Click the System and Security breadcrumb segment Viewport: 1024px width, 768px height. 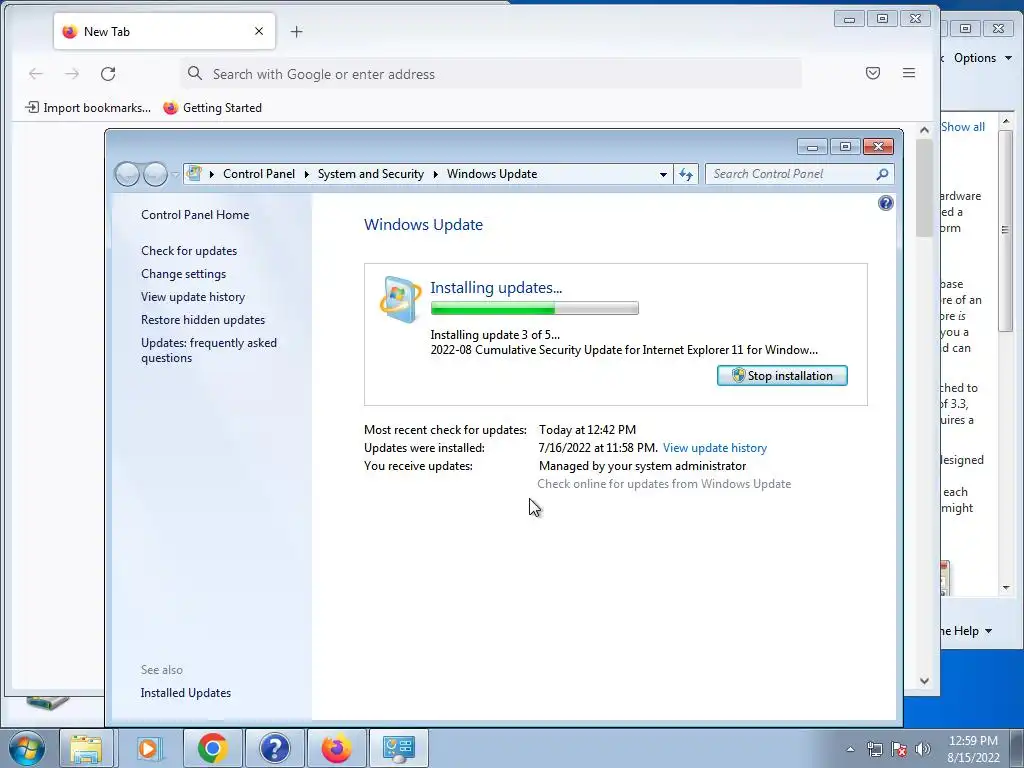tap(370, 174)
